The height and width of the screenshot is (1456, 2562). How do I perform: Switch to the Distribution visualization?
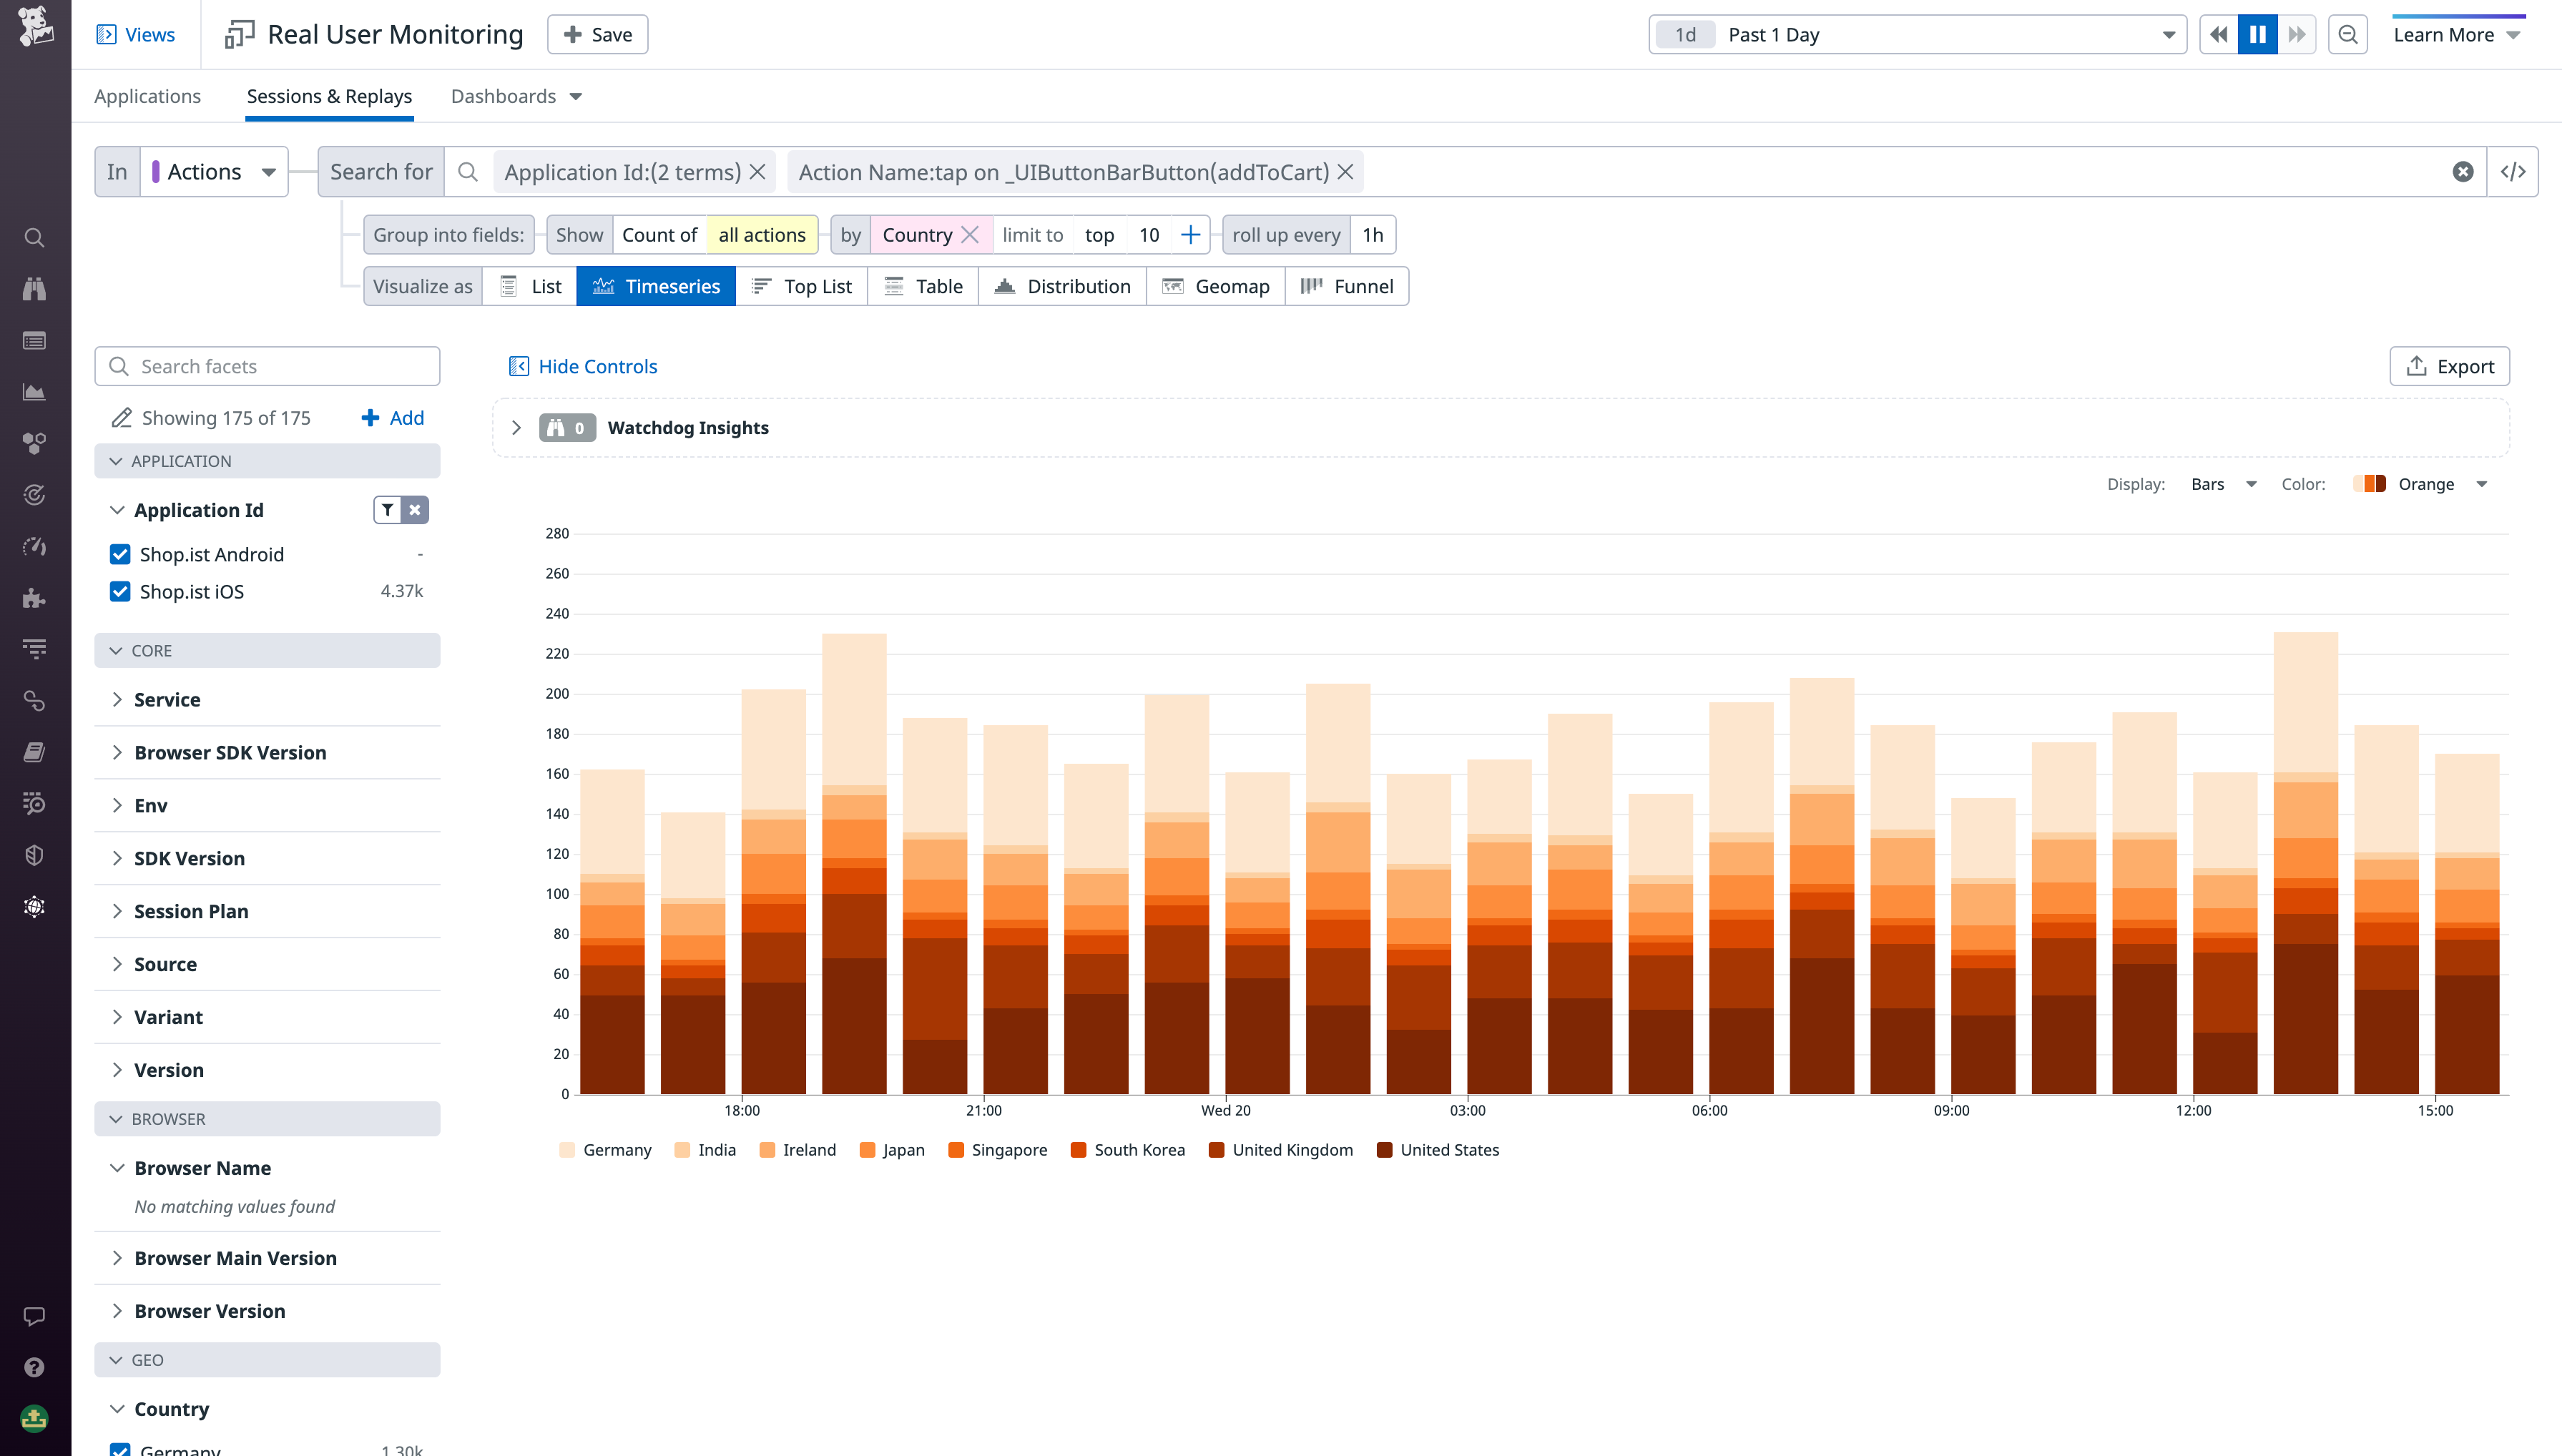1062,286
